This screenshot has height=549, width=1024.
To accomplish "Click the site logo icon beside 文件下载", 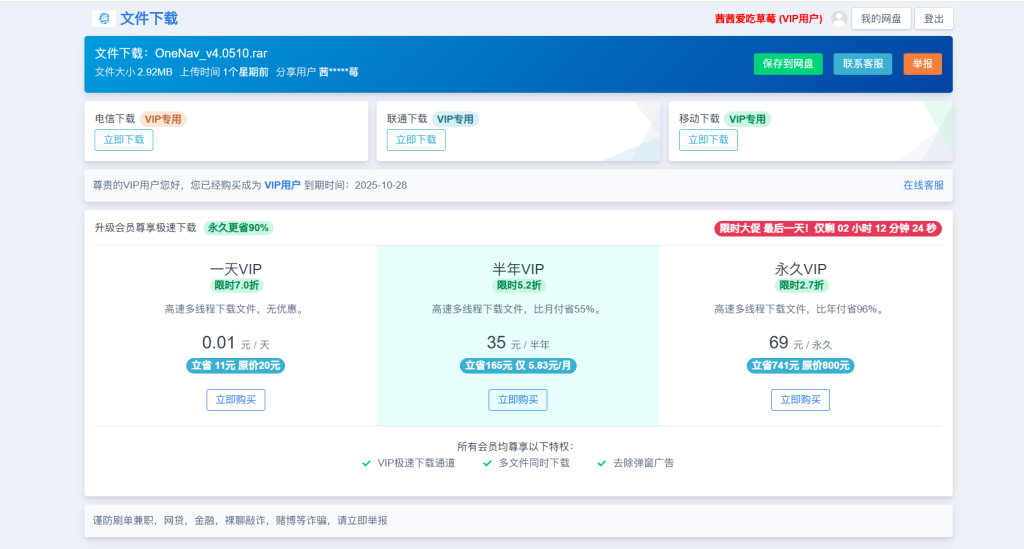I will click(104, 19).
